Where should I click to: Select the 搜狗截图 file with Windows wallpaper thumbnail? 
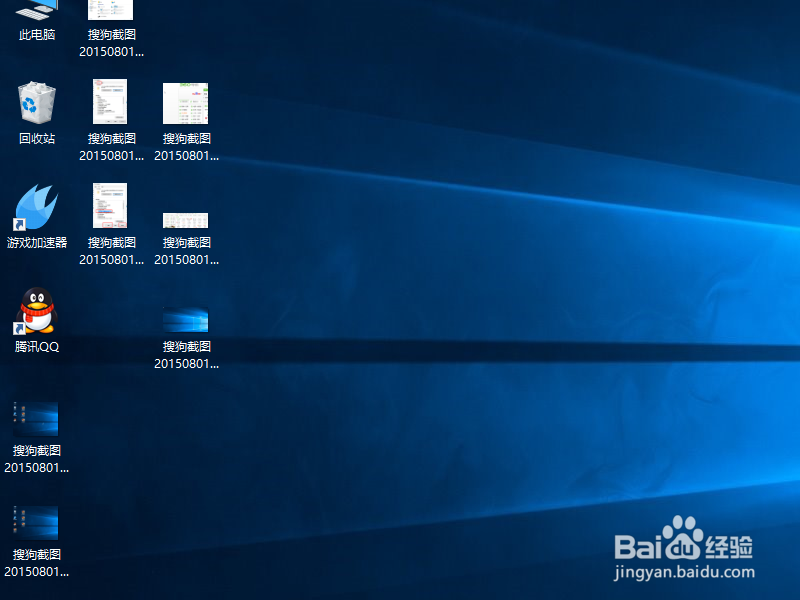pyautogui.click(x=186, y=338)
